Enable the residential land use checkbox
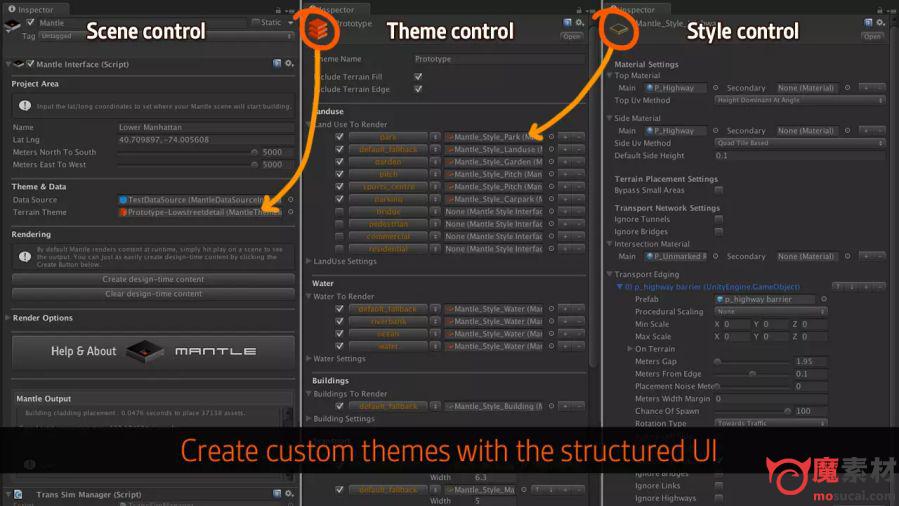Viewport: 899px width, 506px height. coord(339,249)
